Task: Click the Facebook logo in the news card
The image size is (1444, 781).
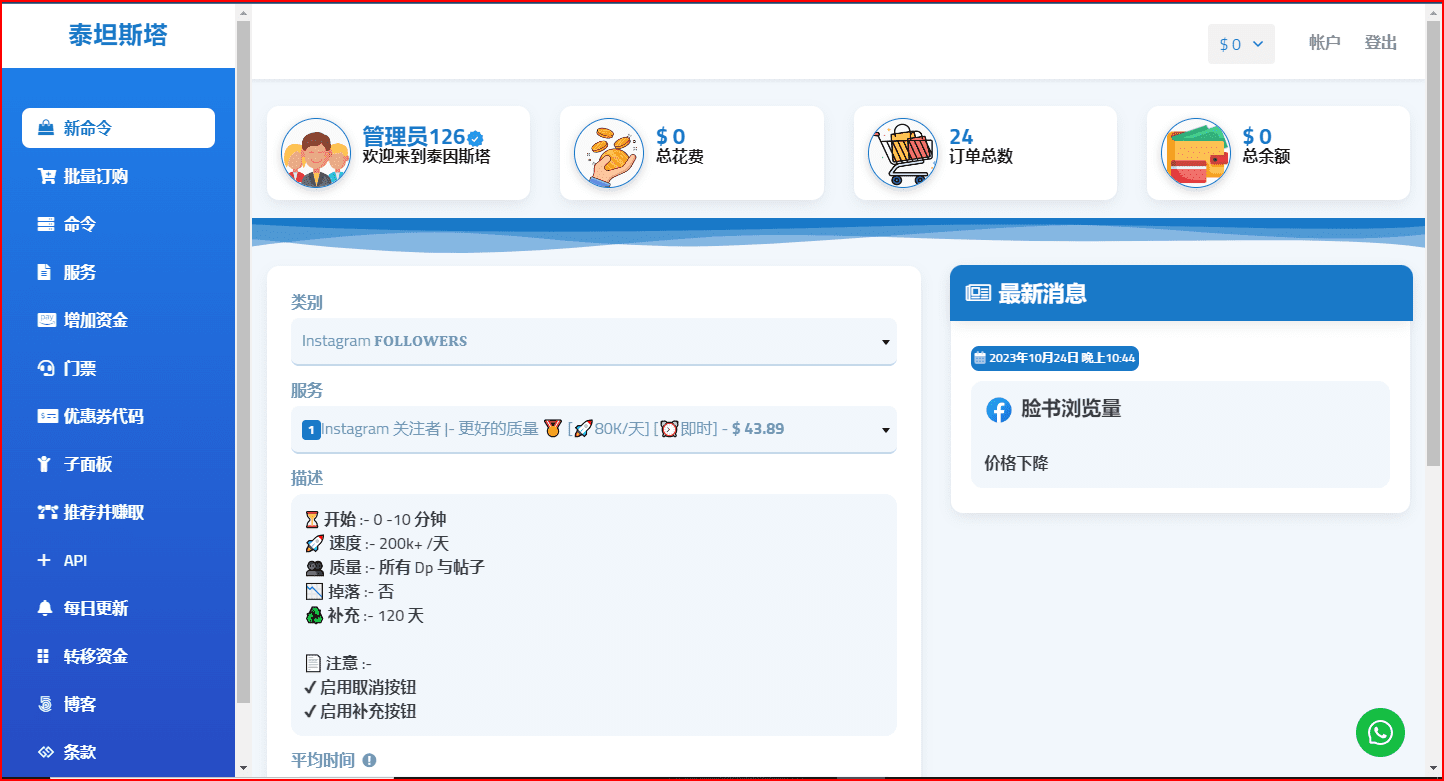Action: click(998, 410)
